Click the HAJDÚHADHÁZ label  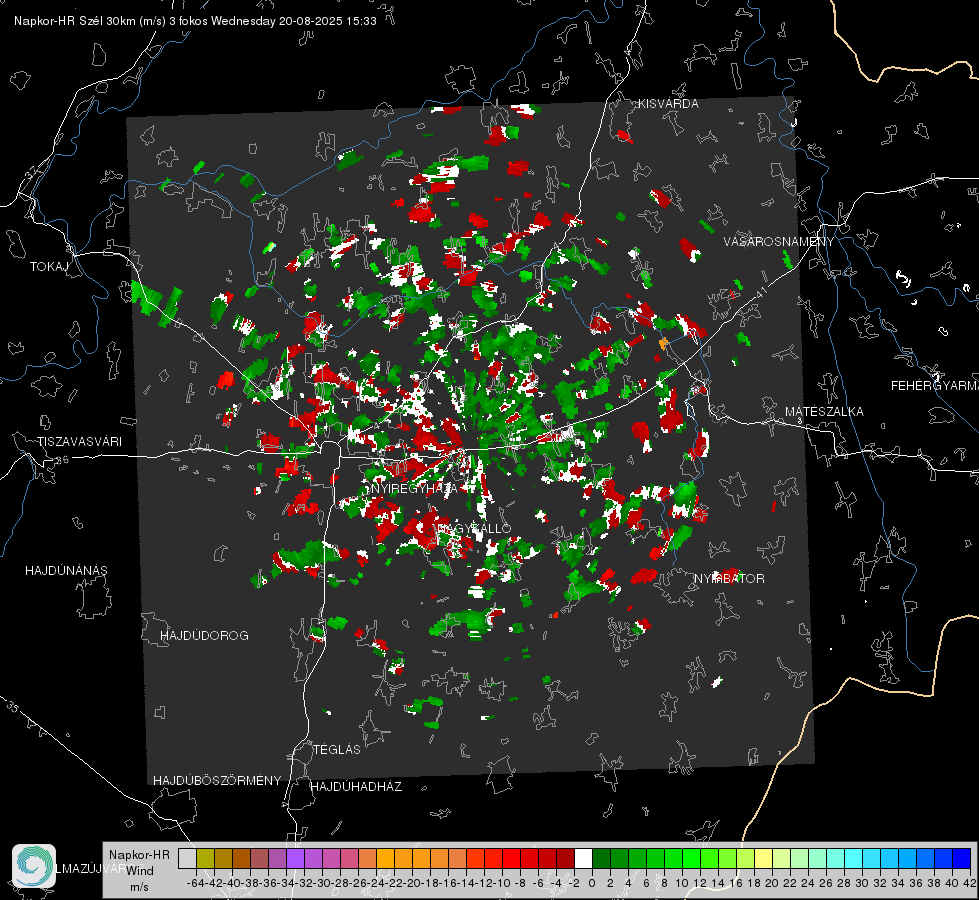point(356,786)
